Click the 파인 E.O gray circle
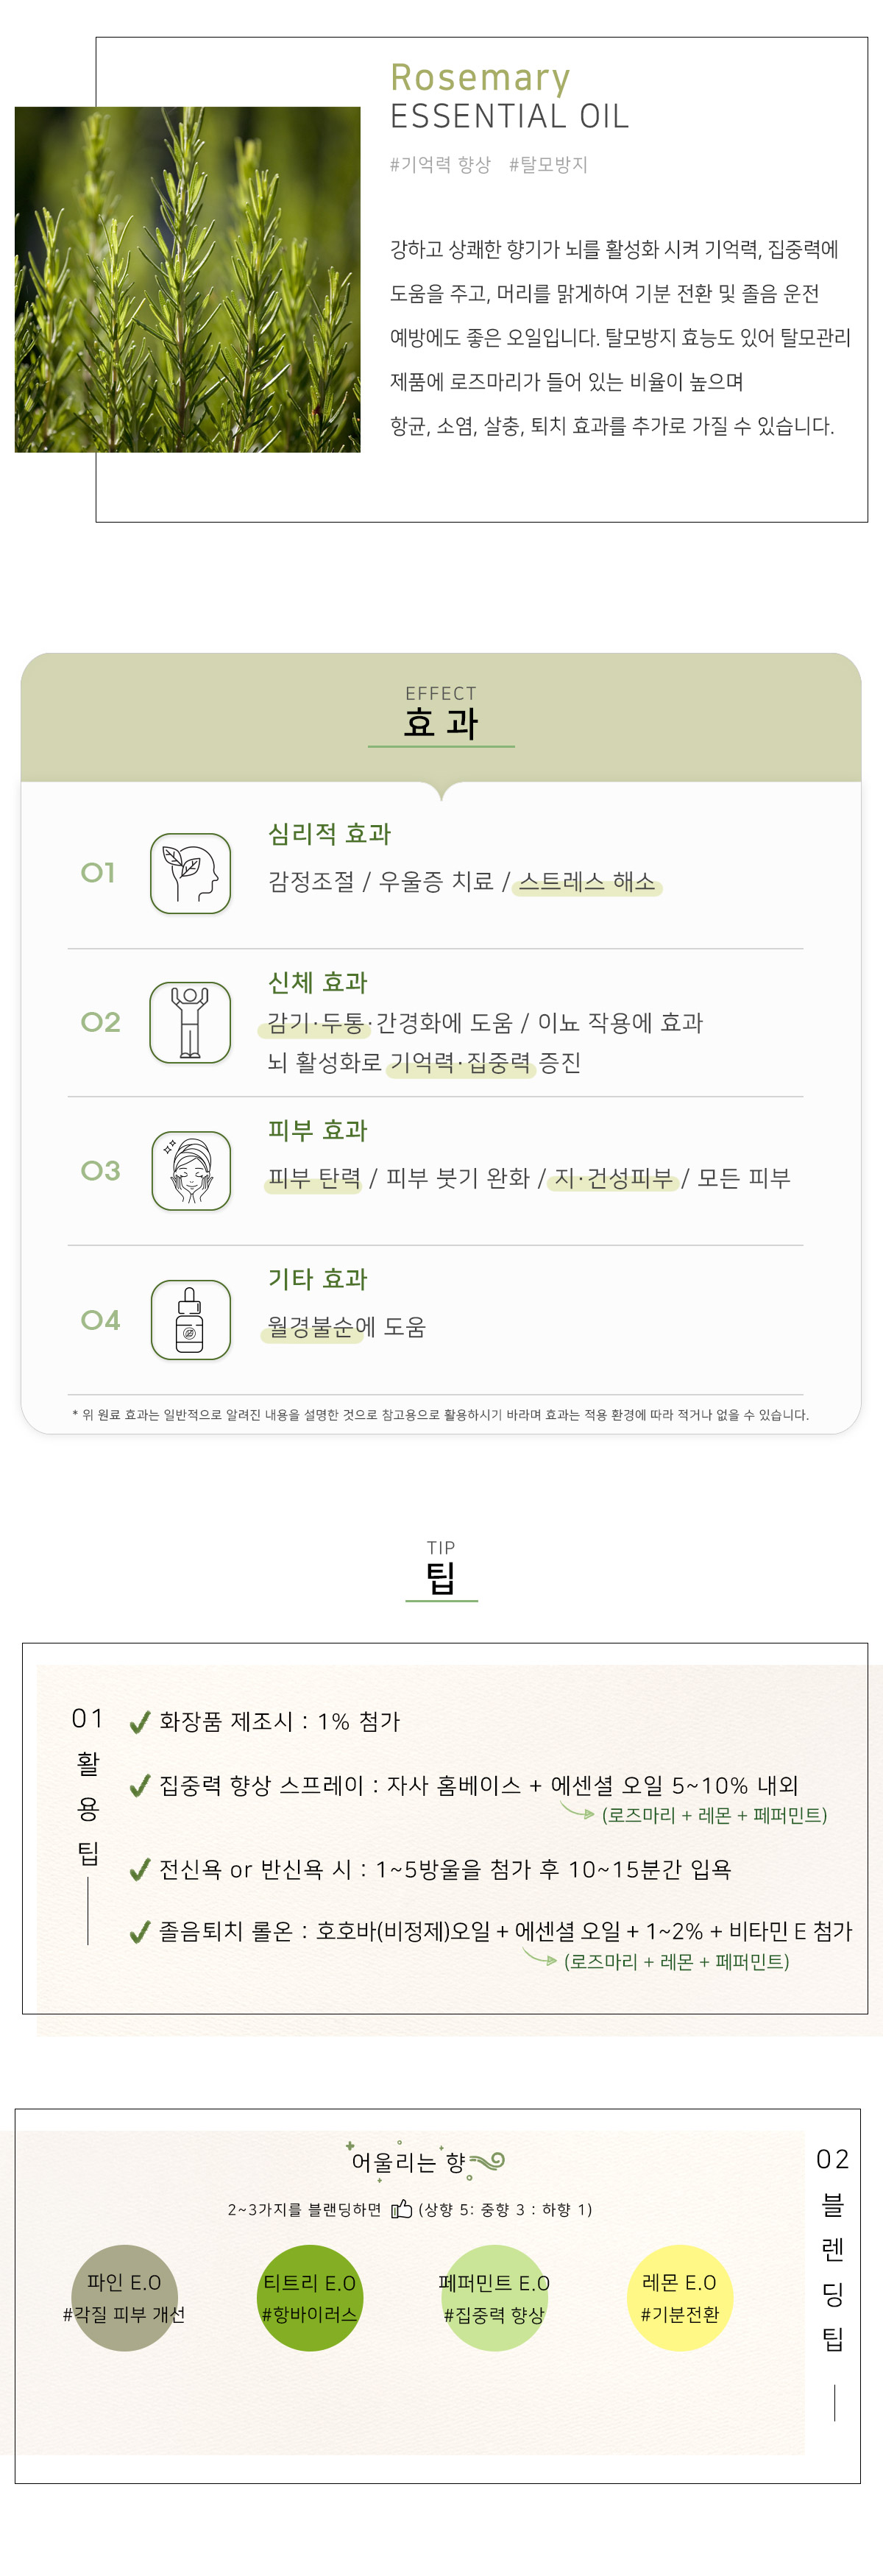 pos(124,2298)
